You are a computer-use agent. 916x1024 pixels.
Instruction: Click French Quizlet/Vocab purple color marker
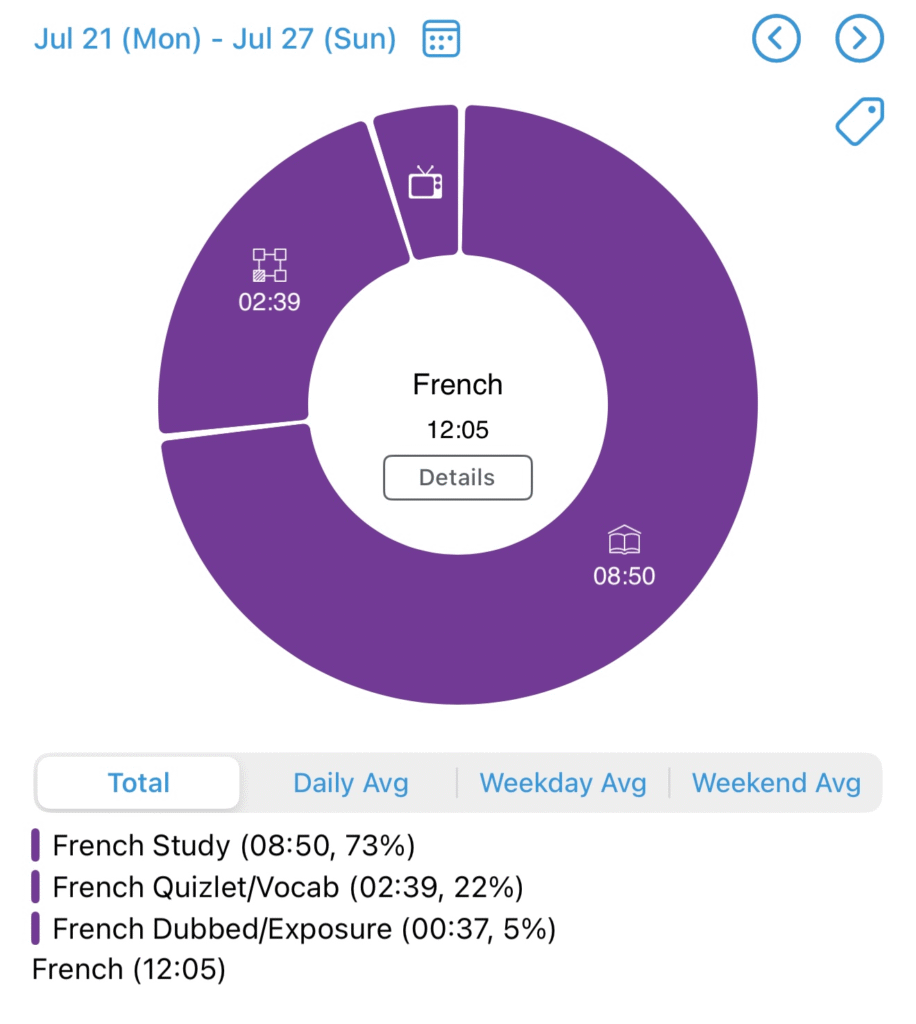click(36, 887)
